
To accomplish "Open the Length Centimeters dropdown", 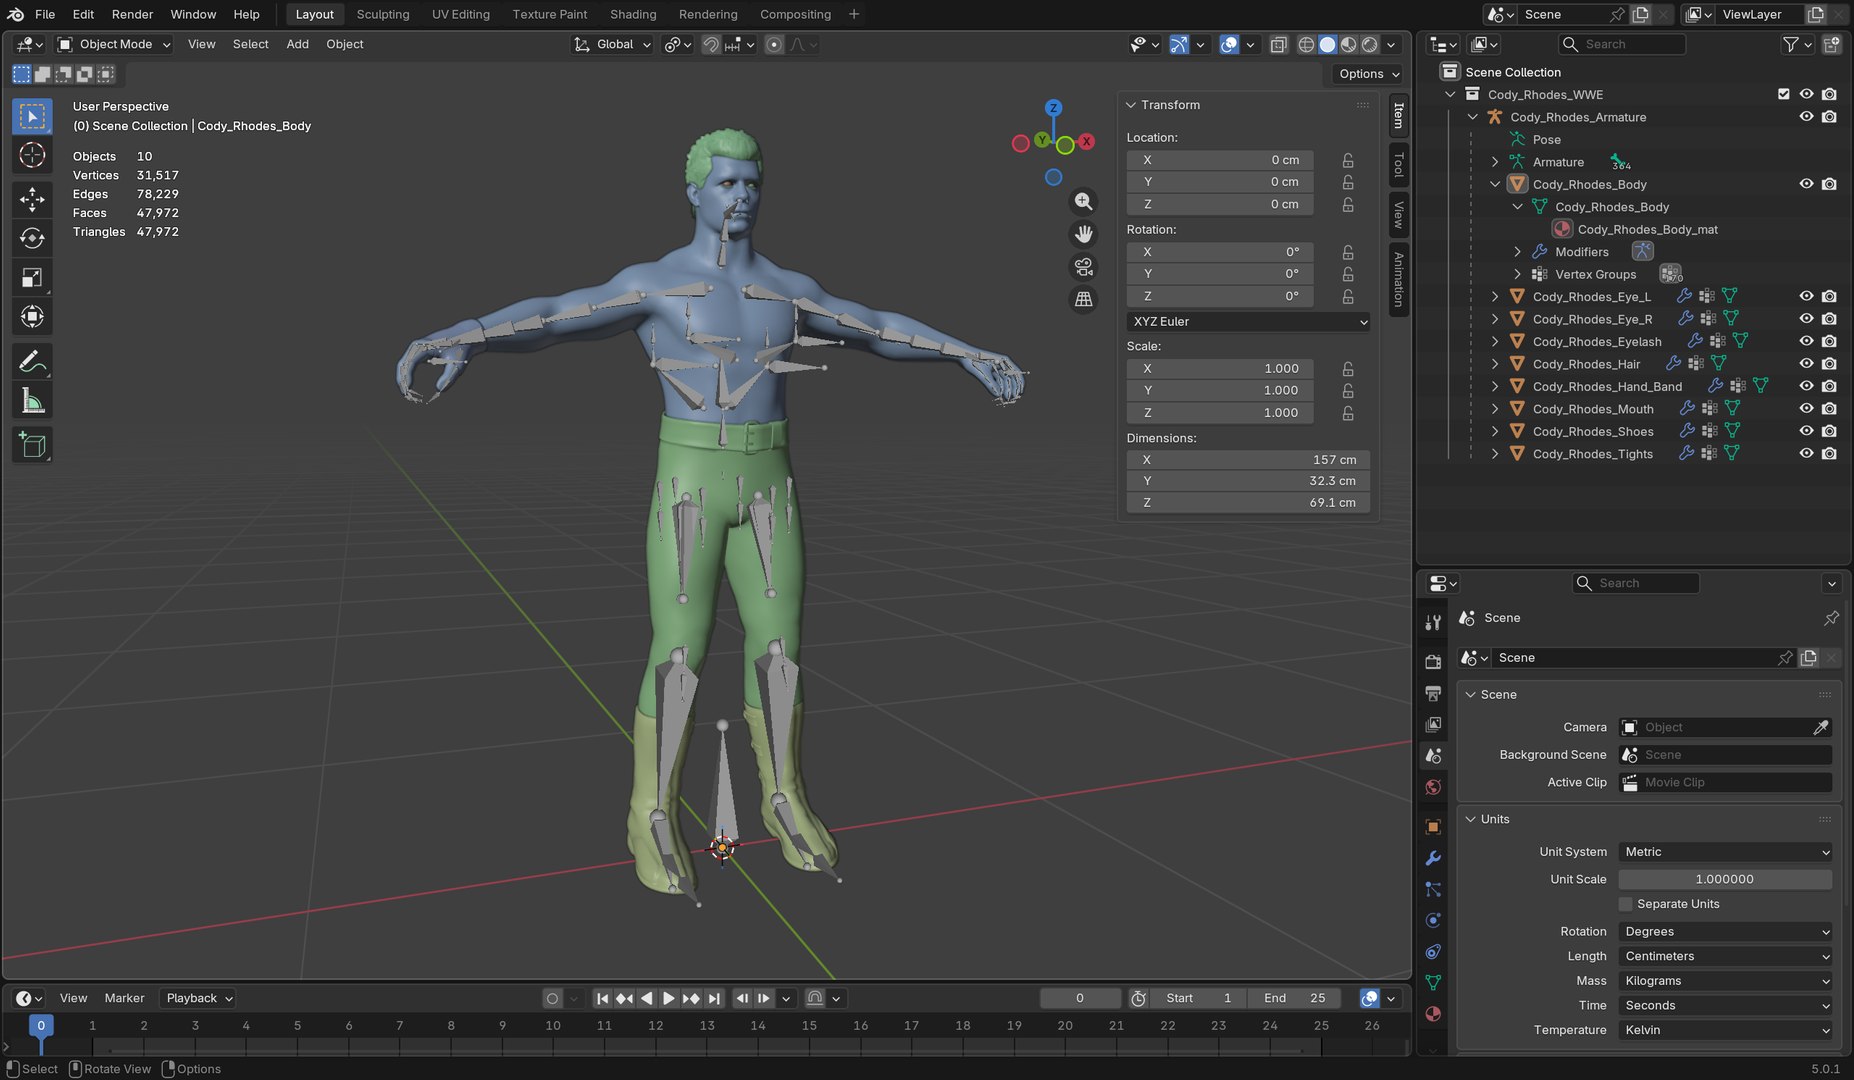I will pyautogui.click(x=1725, y=956).
